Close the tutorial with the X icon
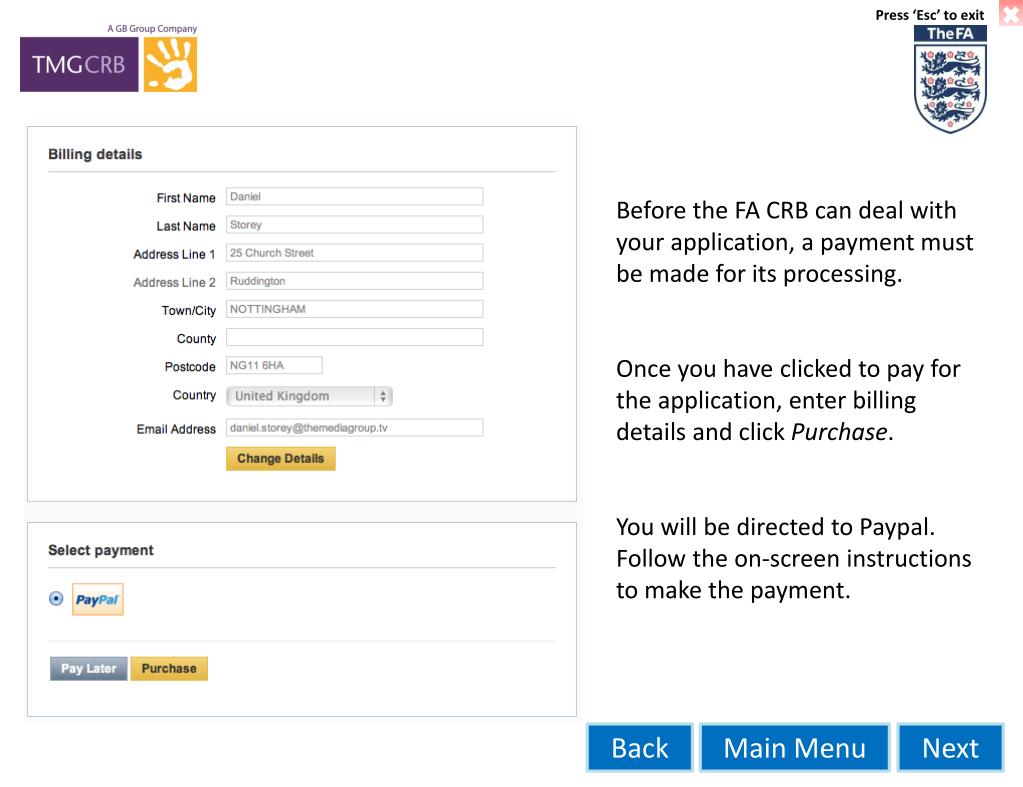 [1011, 12]
